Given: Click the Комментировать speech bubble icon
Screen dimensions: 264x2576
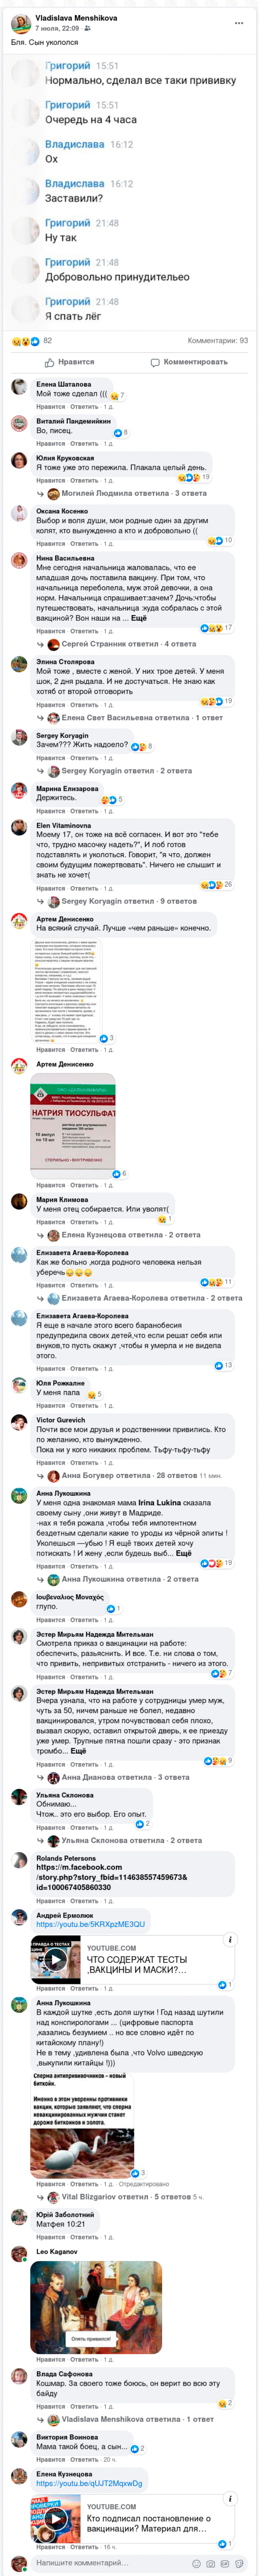Looking at the screenshot, I should (x=155, y=362).
